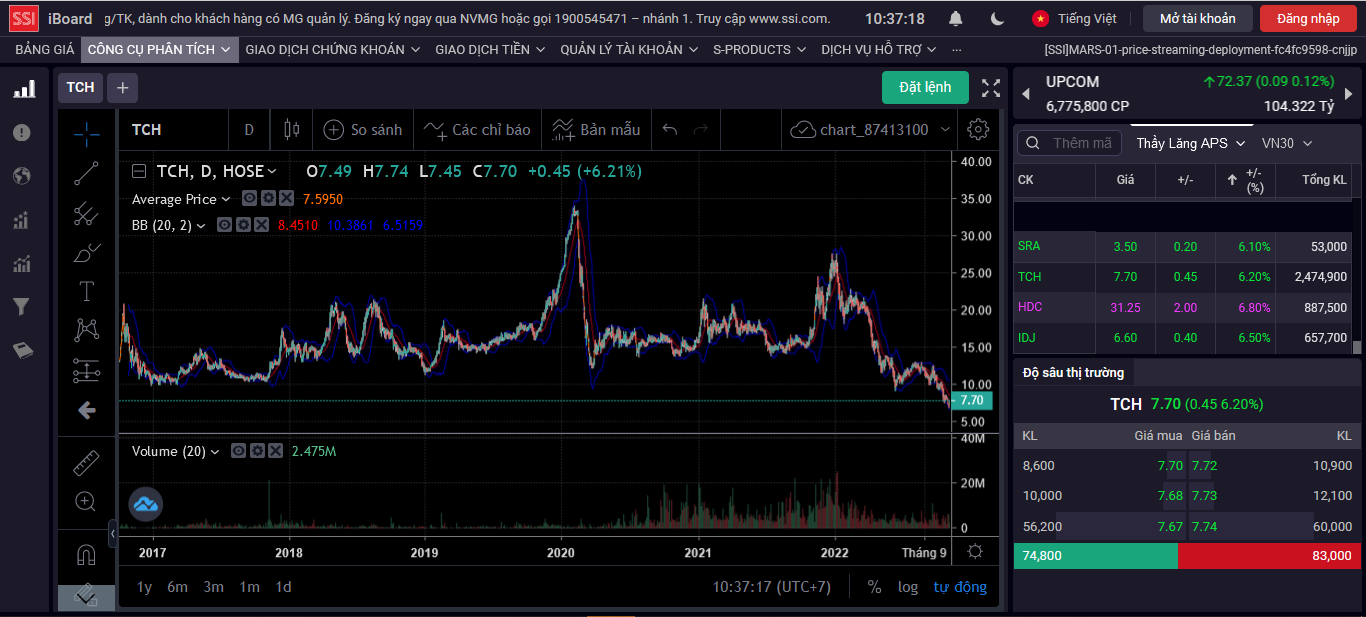This screenshot has height=617, width=1366.
Task: Select the trend line drawing tool
Action: click(87, 172)
